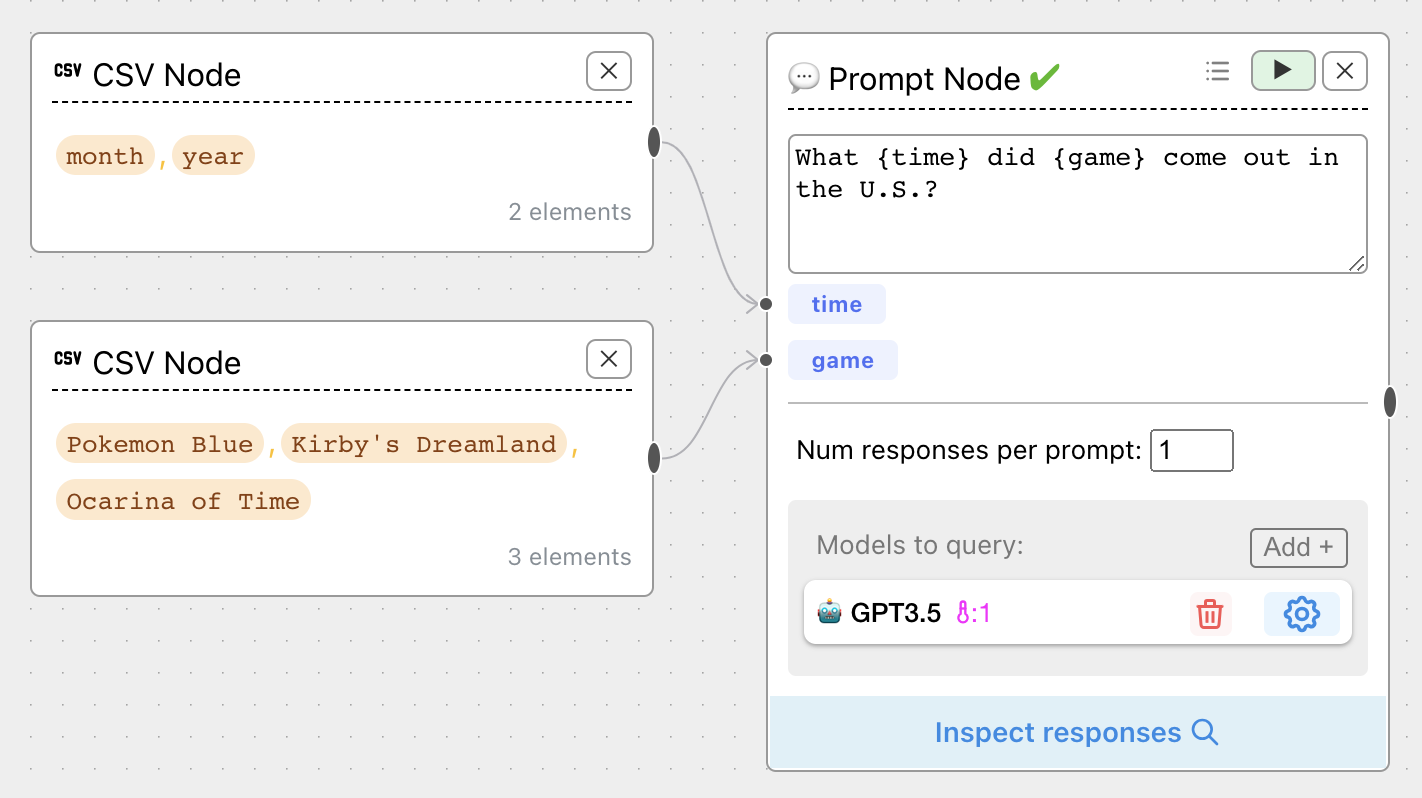The height and width of the screenshot is (798, 1422).
Task: Run the Prompt Node with the play button
Action: [1283, 71]
